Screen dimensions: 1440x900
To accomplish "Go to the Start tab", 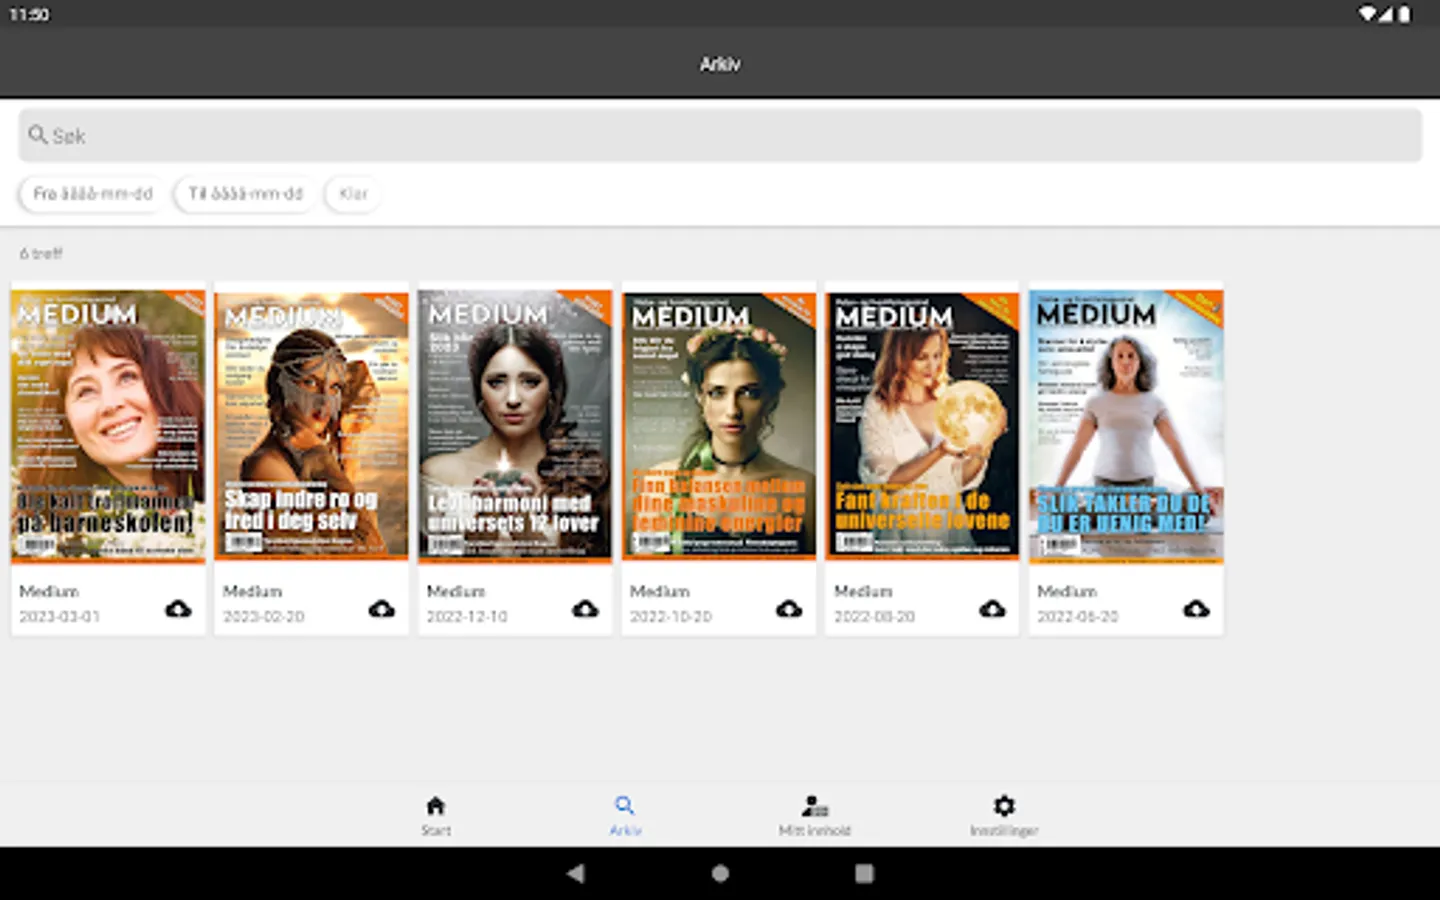I will [x=436, y=816].
